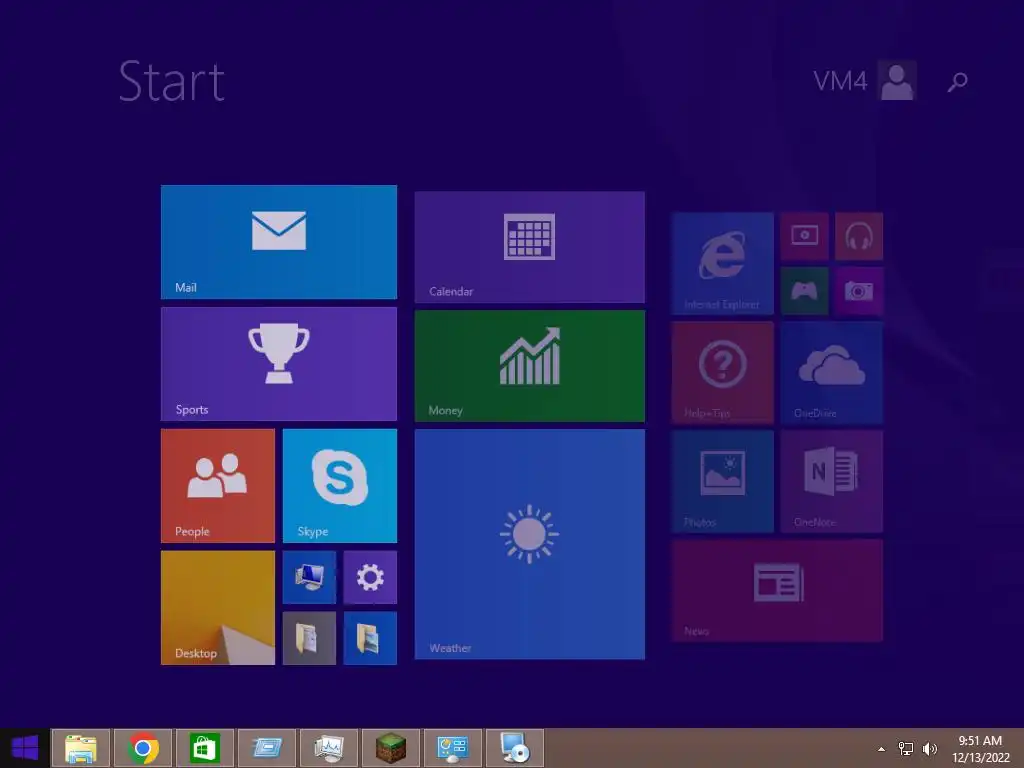Launch the Skype tile
Screen dimensions: 1024x768
340,486
